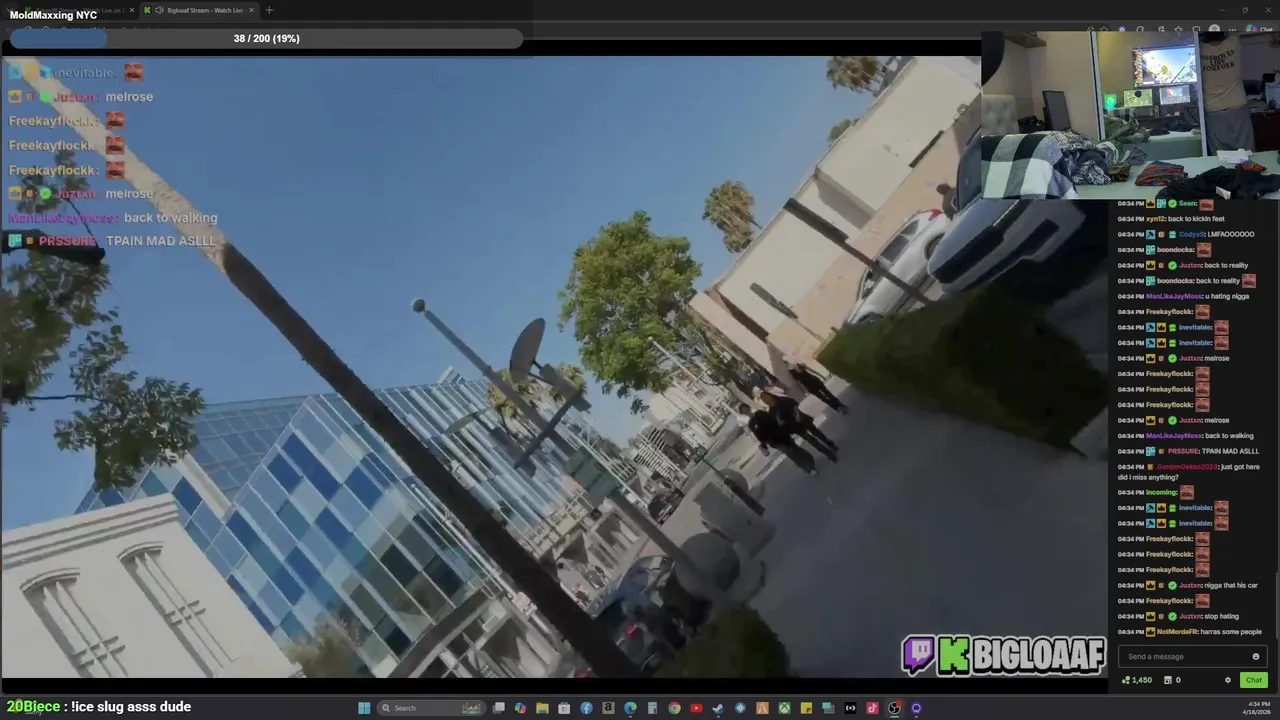
Task: Click xyn12 username in chat
Action: (1155, 219)
